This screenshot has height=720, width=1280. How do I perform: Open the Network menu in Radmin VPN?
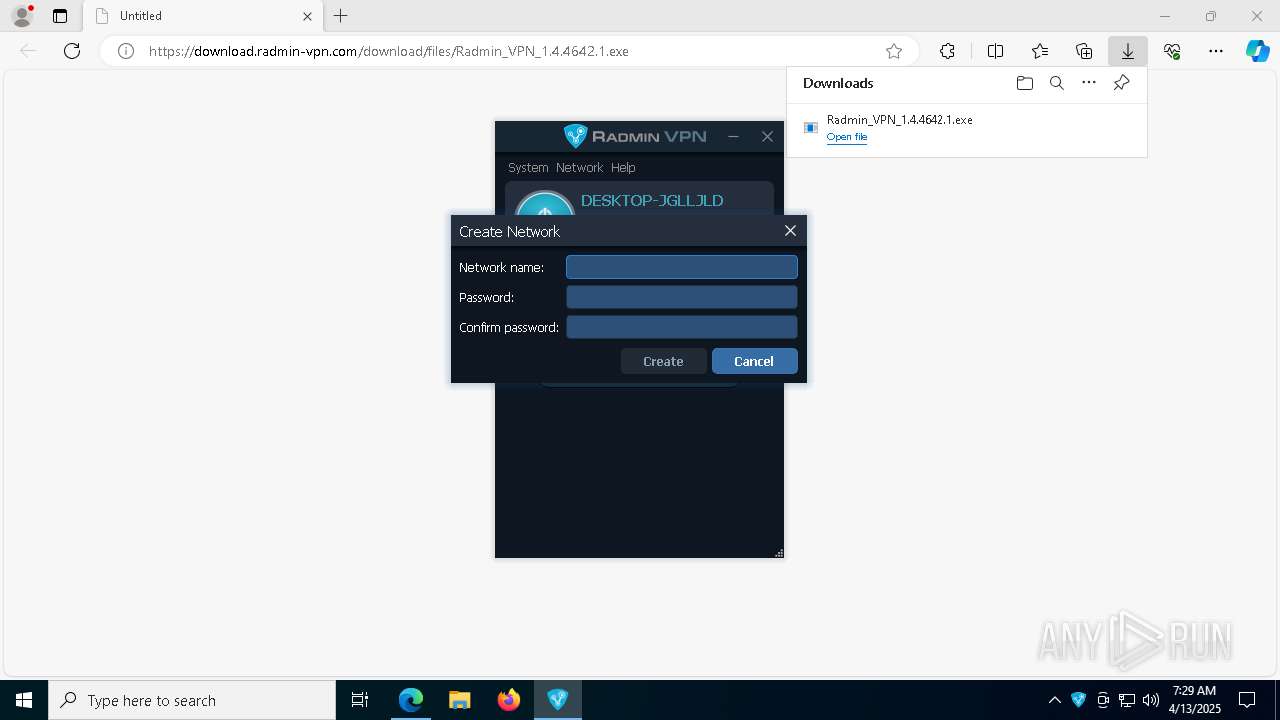click(x=580, y=167)
